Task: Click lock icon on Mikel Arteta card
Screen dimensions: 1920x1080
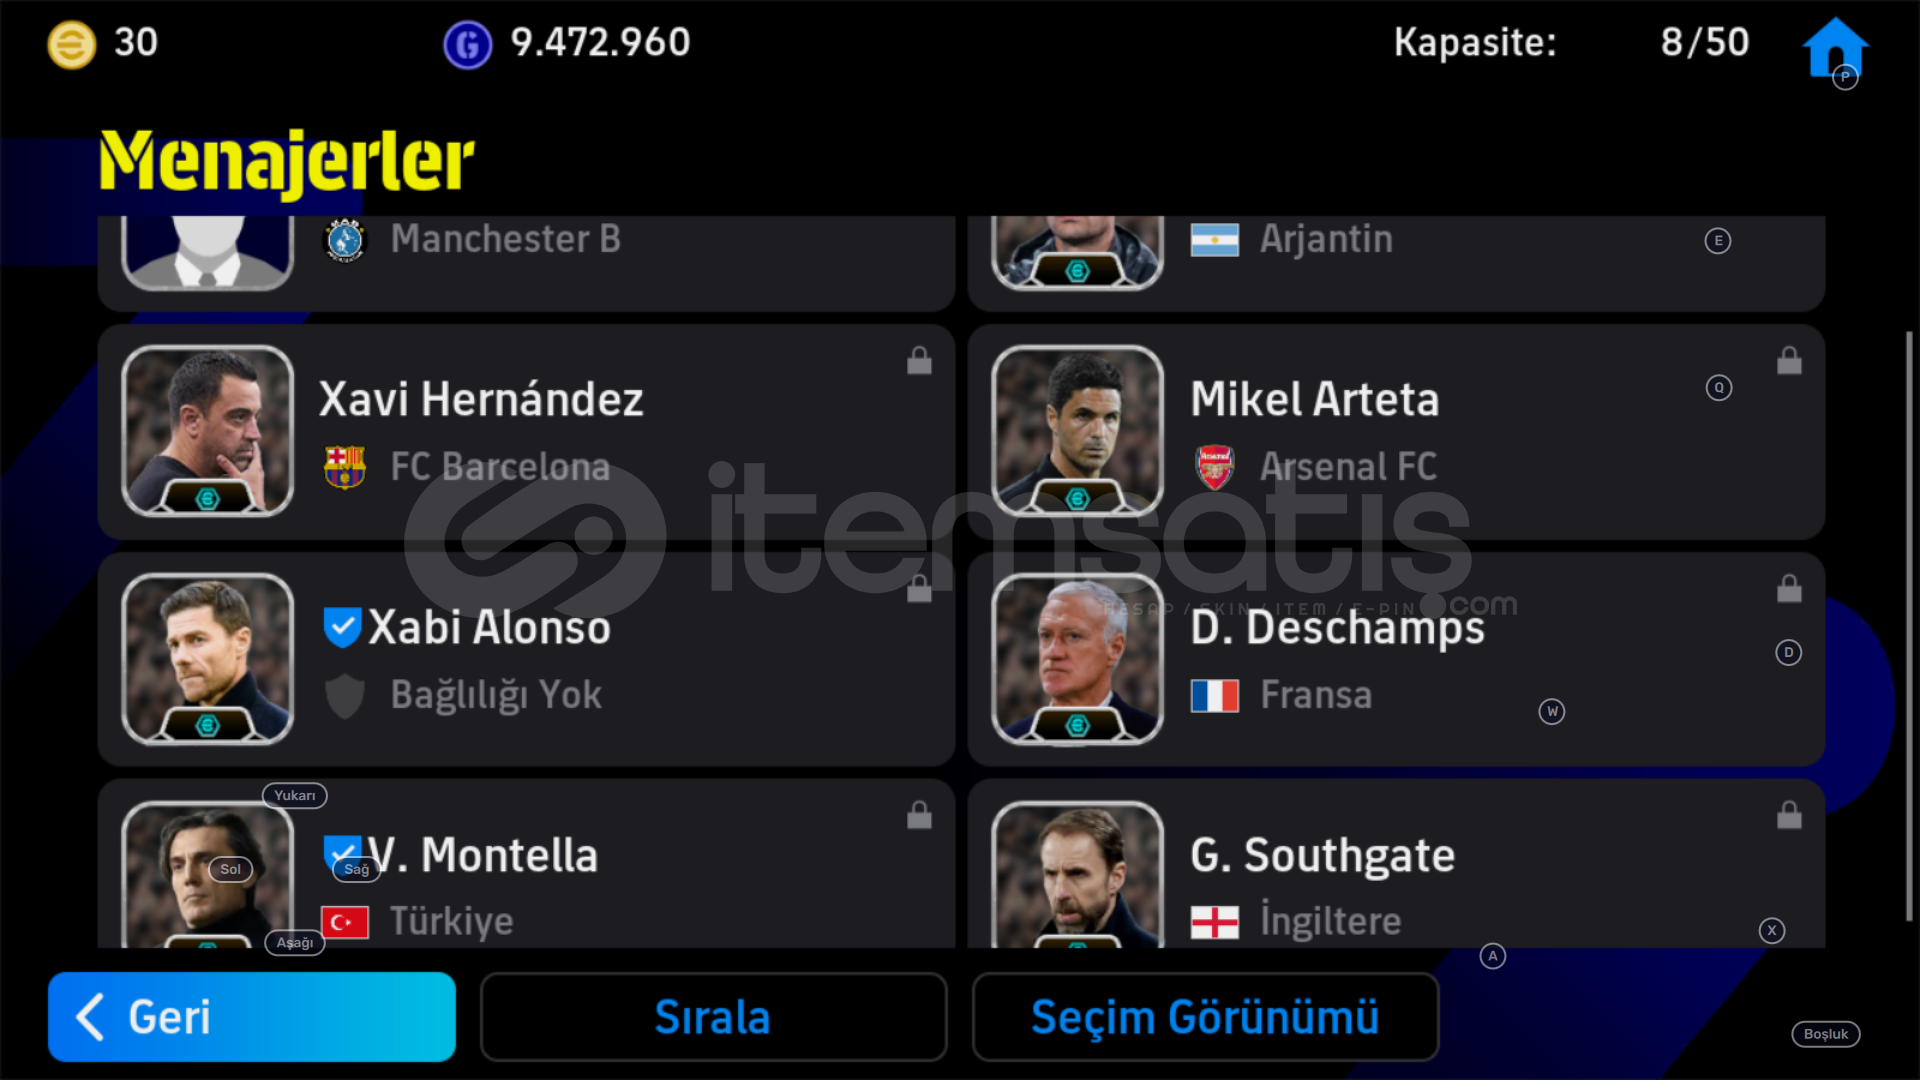Action: click(x=1789, y=360)
